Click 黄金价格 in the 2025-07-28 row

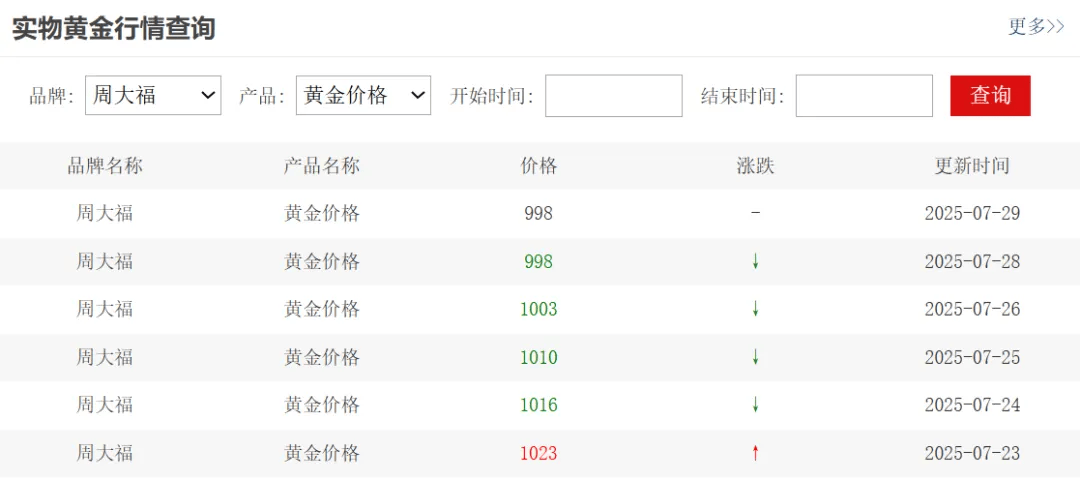point(322,262)
